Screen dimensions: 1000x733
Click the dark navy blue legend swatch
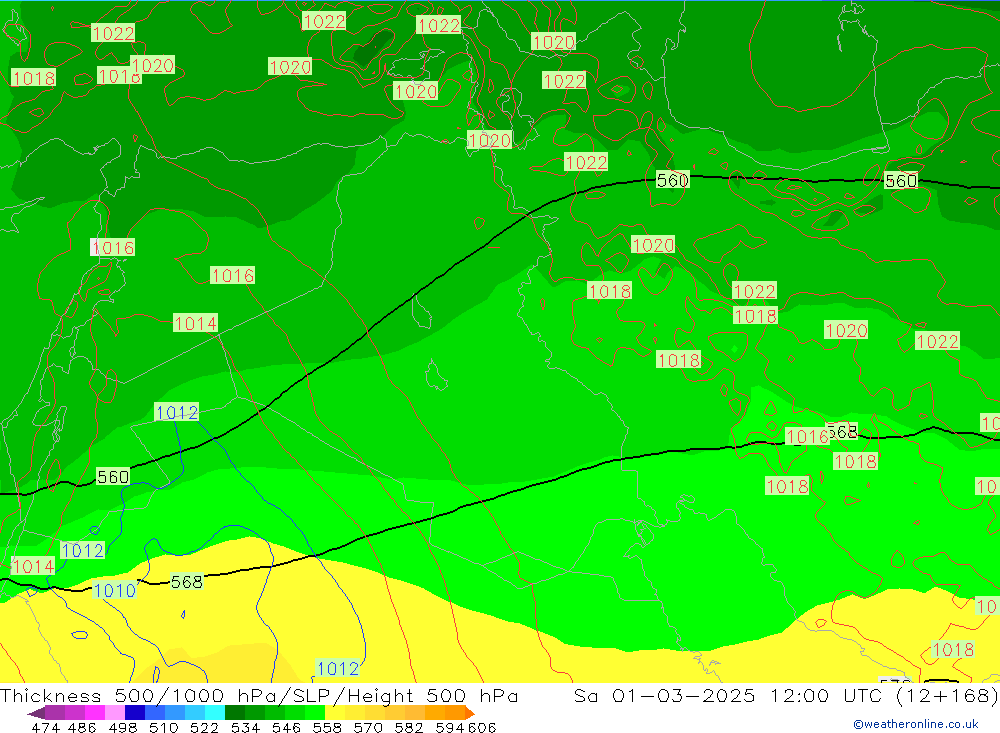click(133, 713)
